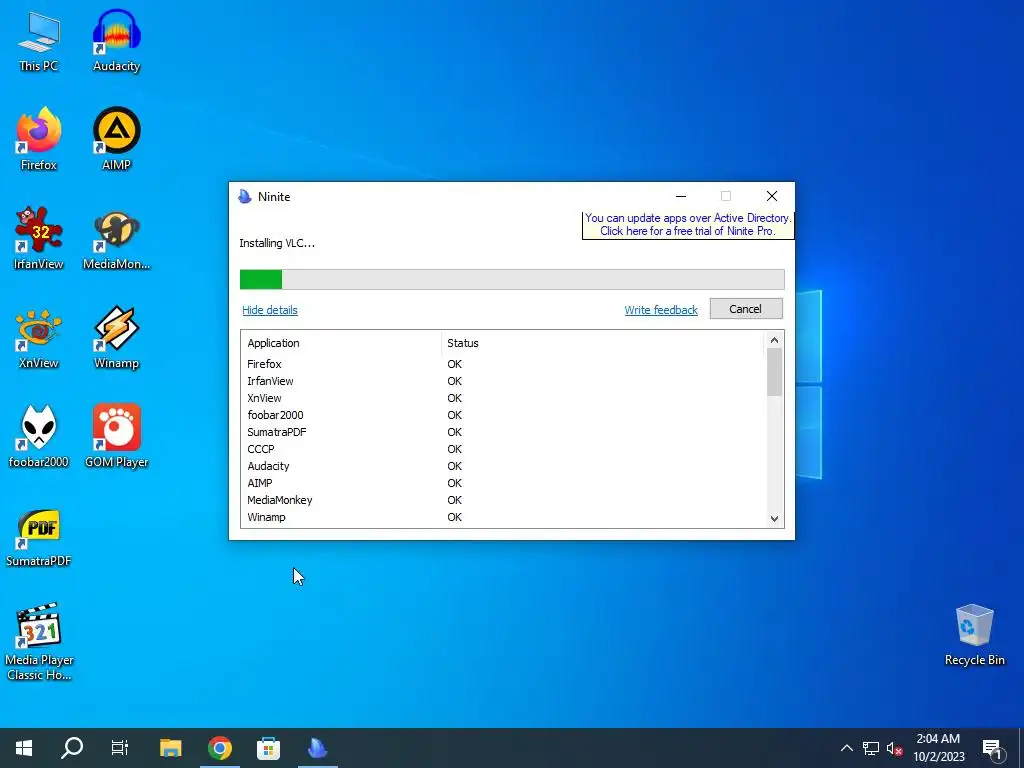
Task: Show hidden tray icons chevron
Action: [x=846, y=748]
